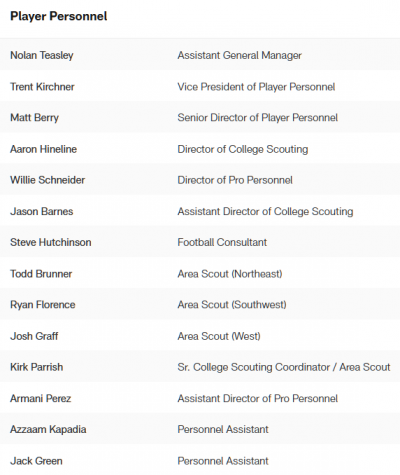Click Azzaam Kapadia's name
This screenshot has width=400, height=475.
click(x=48, y=429)
